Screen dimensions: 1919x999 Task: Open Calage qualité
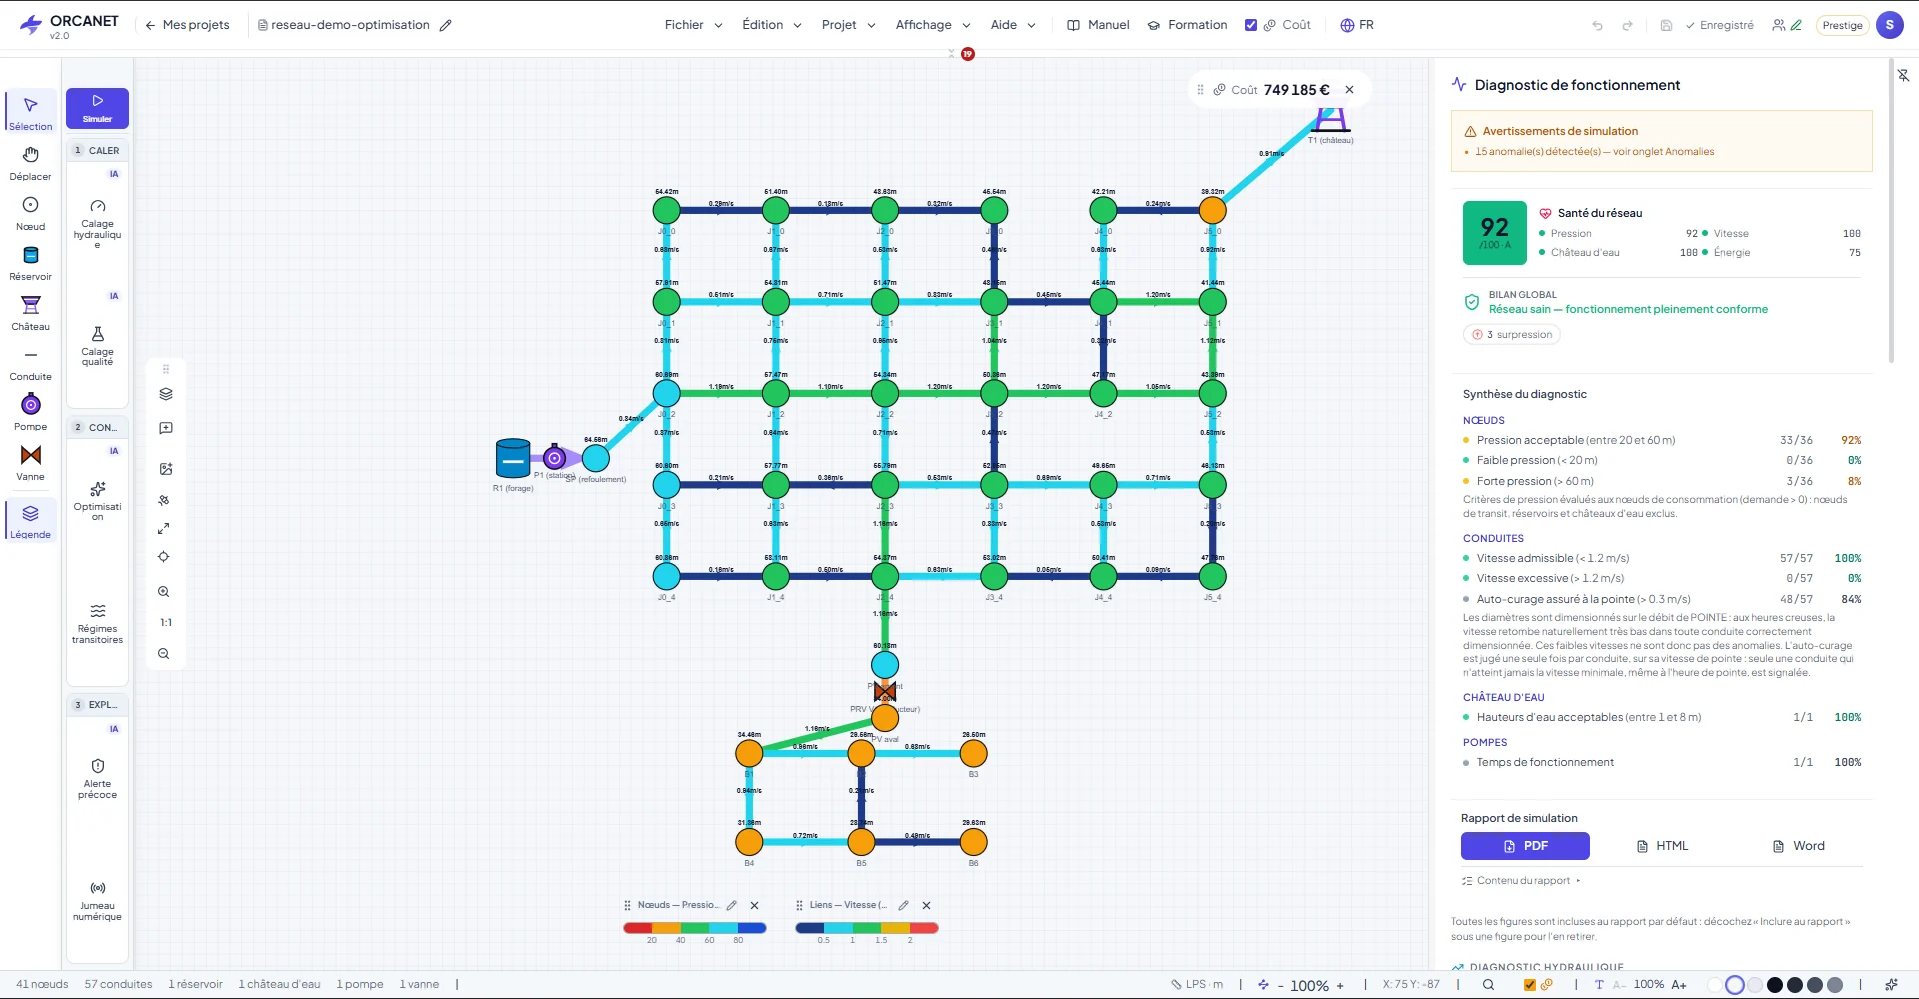pyautogui.click(x=97, y=346)
